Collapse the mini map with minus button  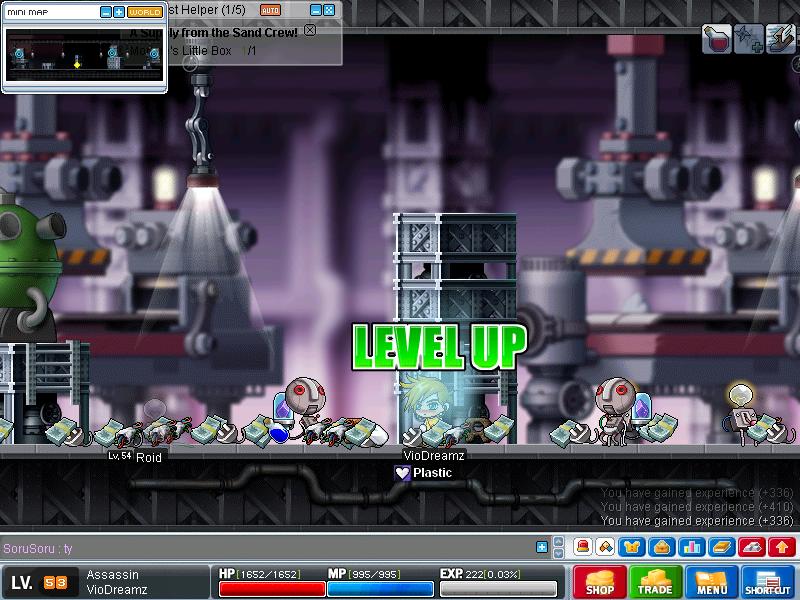click(x=106, y=12)
